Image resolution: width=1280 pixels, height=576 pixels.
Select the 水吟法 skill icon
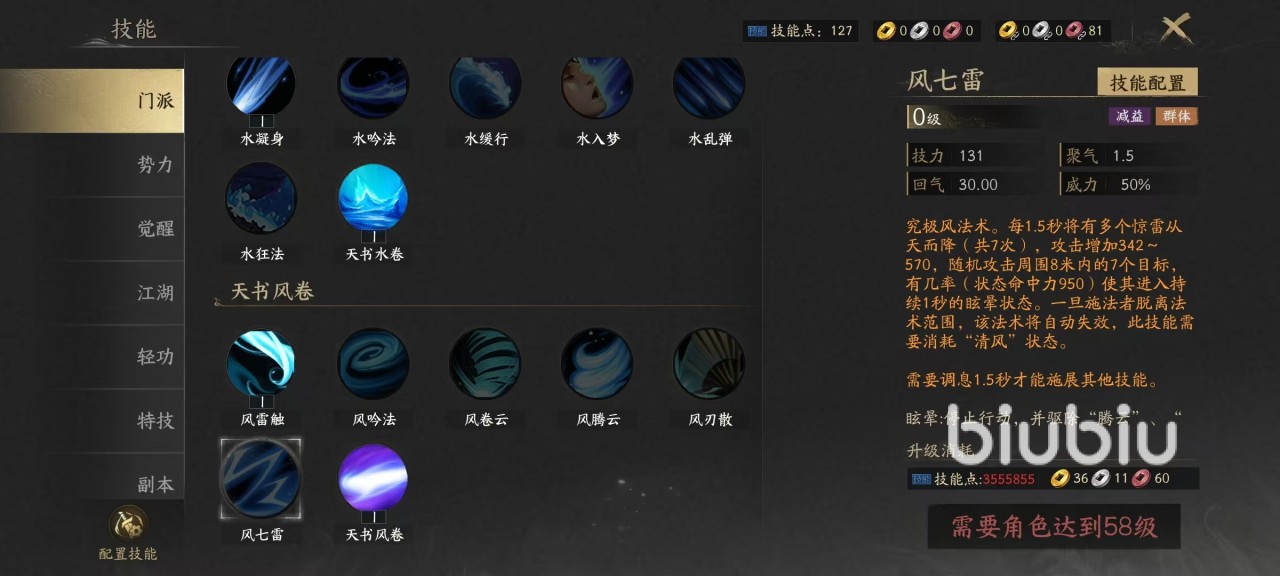tap(373, 86)
